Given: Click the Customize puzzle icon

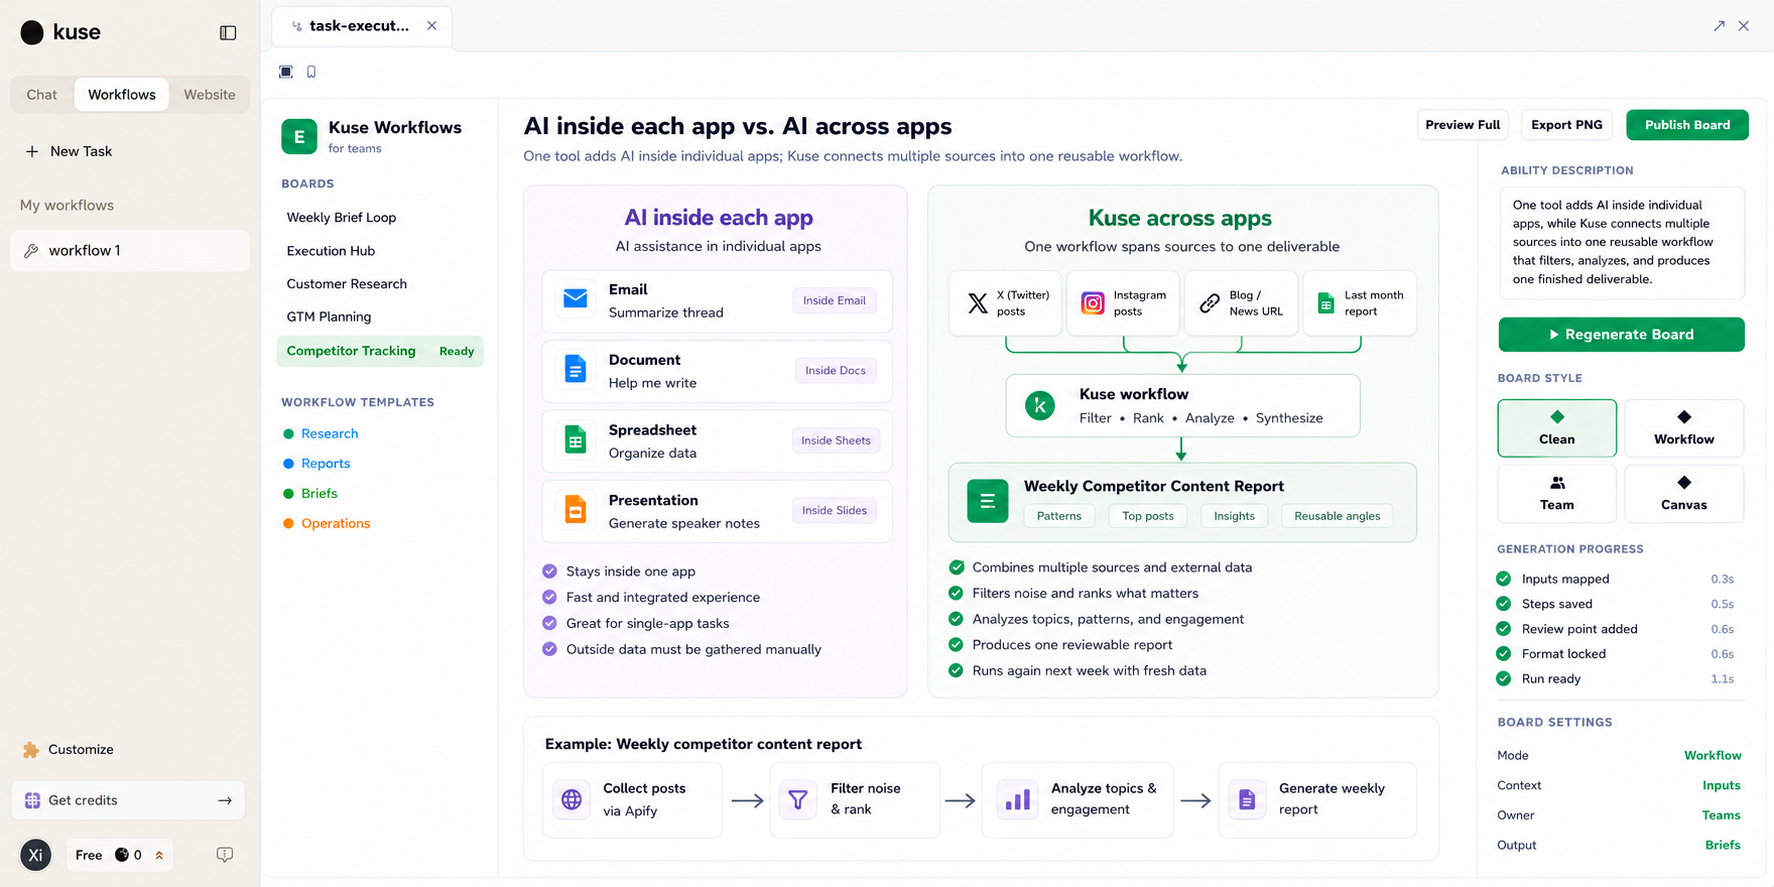Looking at the screenshot, I should (31, 749).
